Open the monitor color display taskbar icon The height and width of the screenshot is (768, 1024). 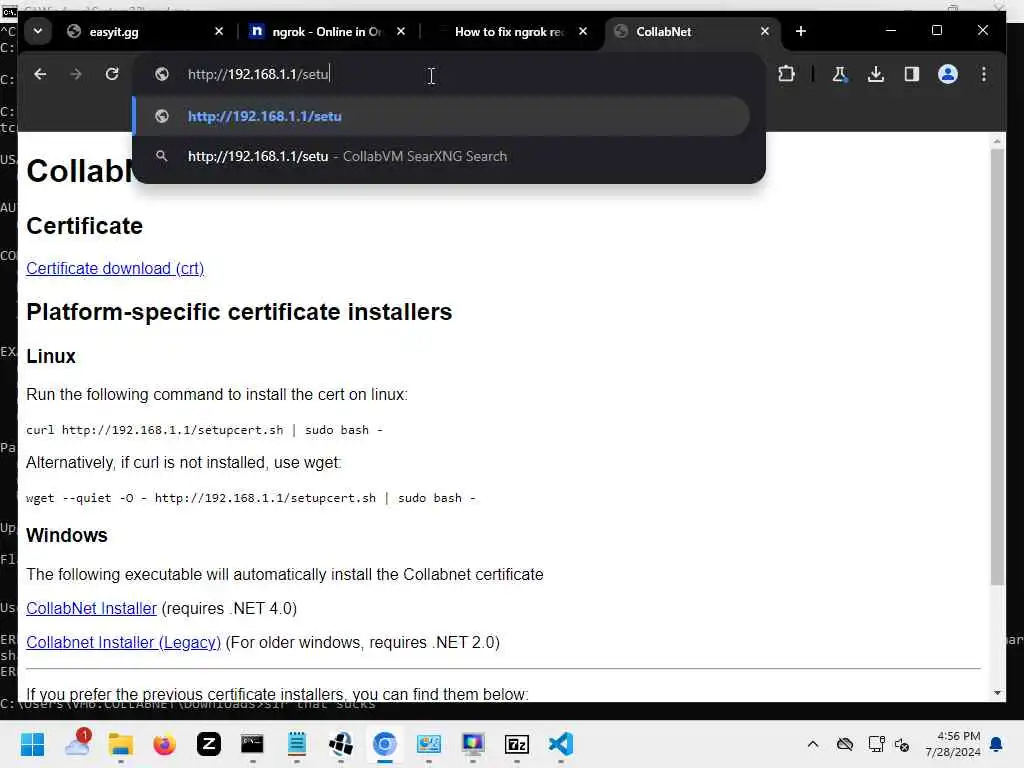tap(473, 744)
